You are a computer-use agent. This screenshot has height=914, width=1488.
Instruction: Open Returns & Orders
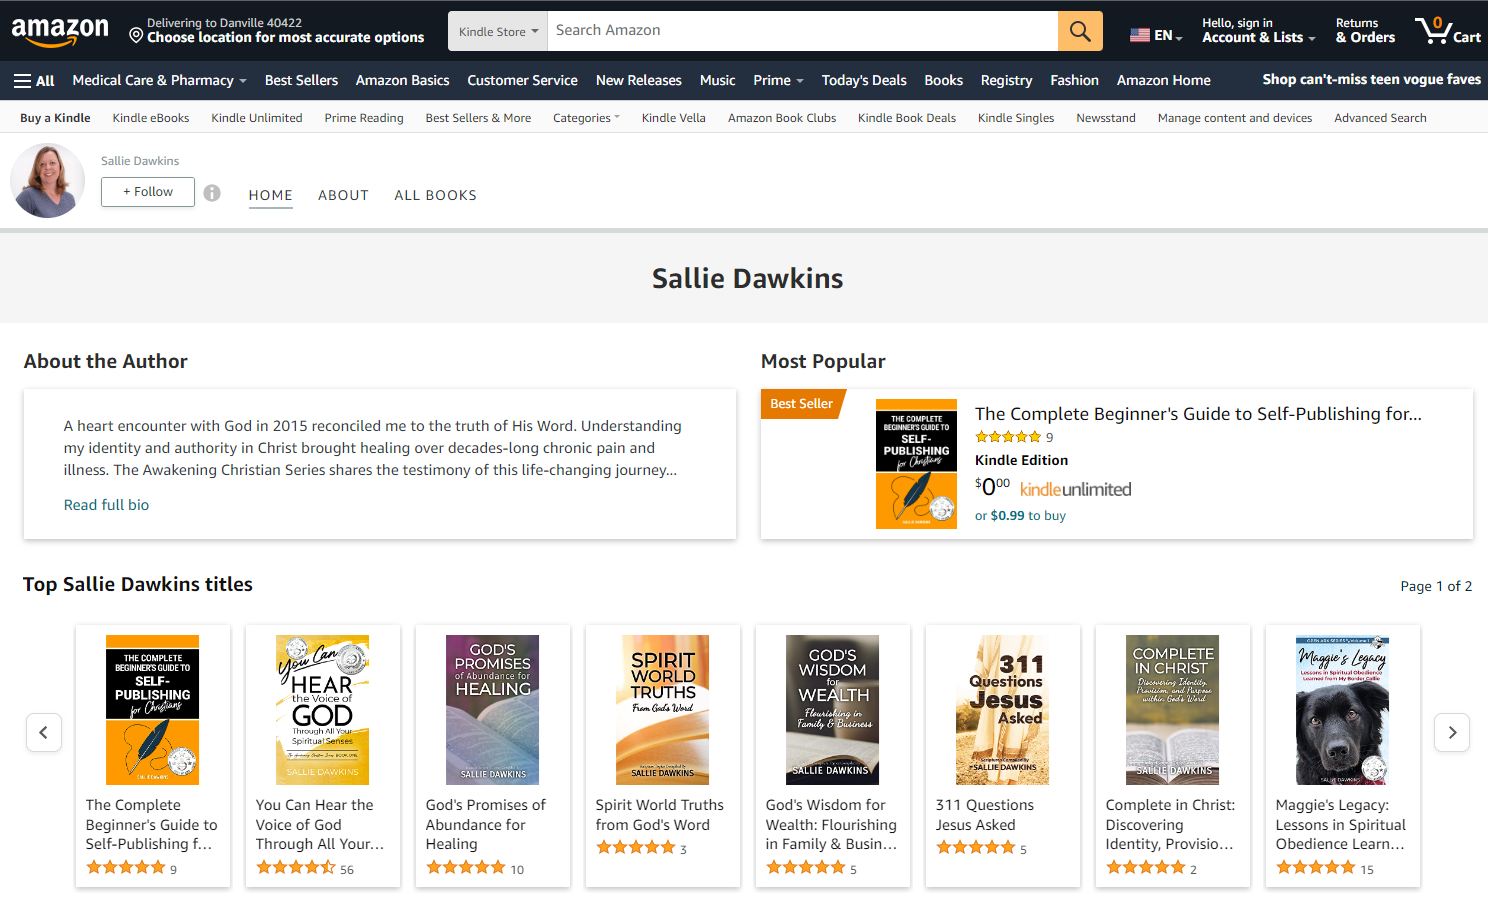pyautogui.click(x=1365, y=30)
